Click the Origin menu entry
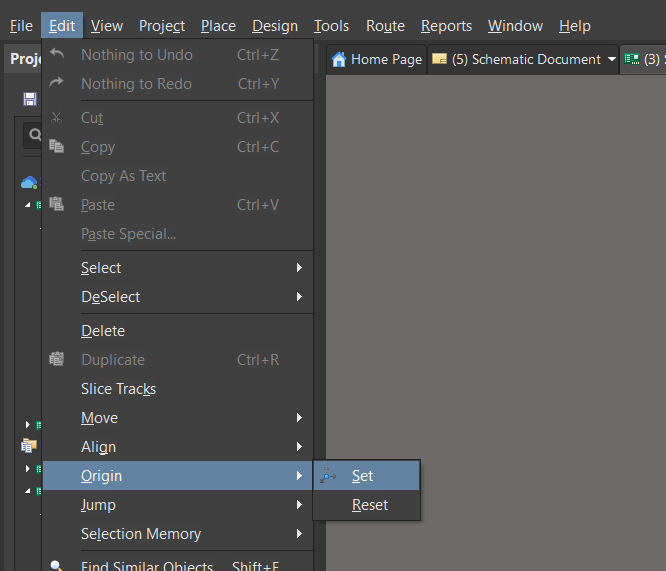 click(x=178, y=475)
